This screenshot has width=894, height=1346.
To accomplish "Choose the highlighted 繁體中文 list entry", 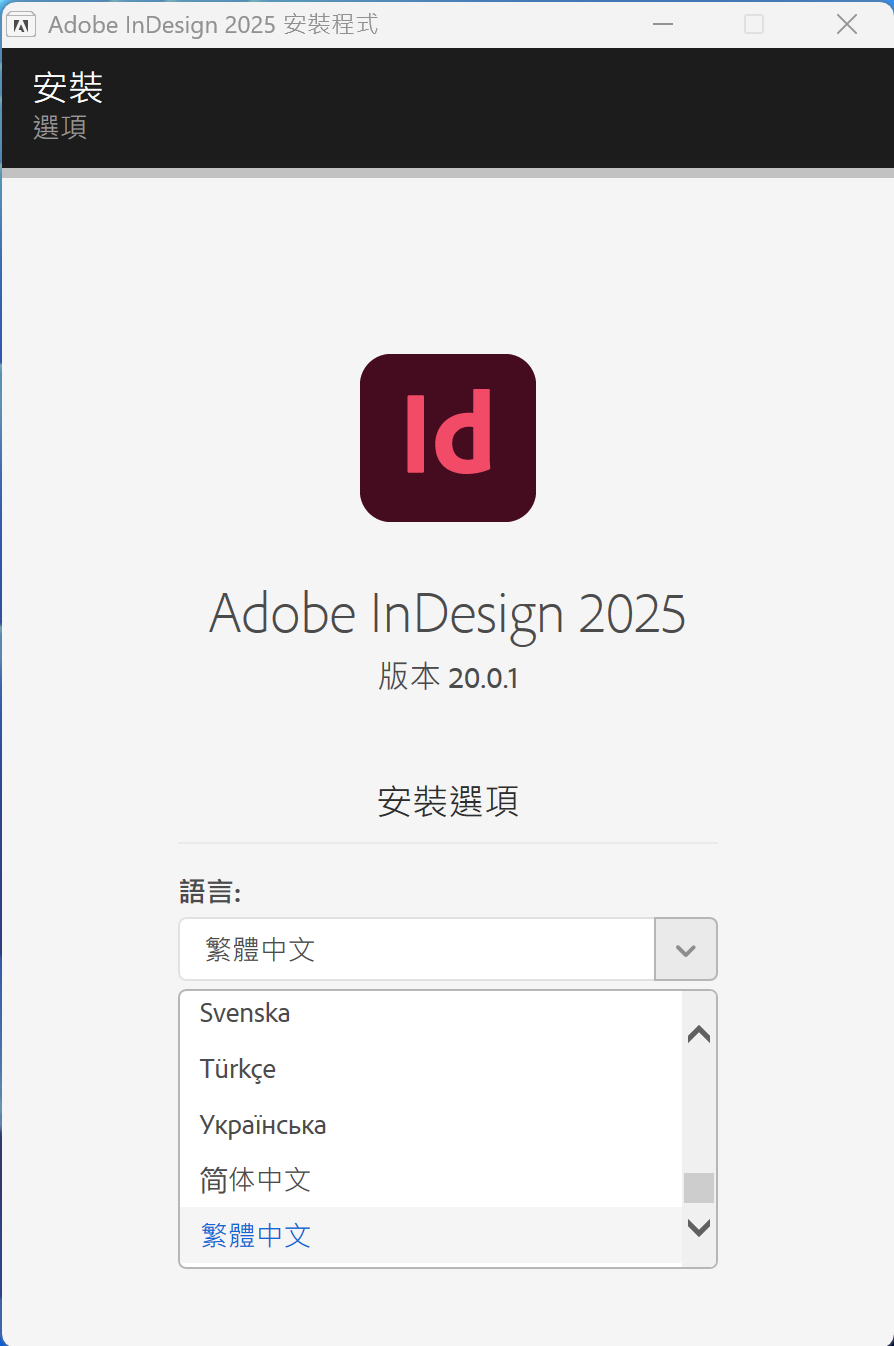I will point(255,1236).
